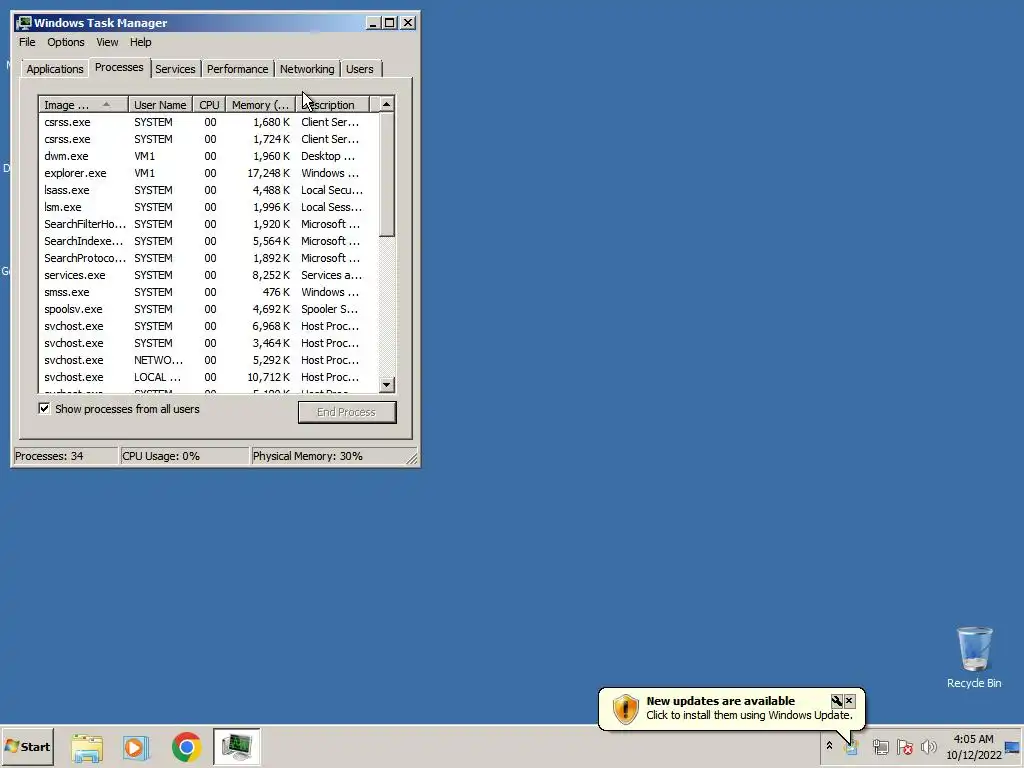Open the Options menu
This screenshot has width=1024, height=768.
pyautogui.click(x=65, y=42)
